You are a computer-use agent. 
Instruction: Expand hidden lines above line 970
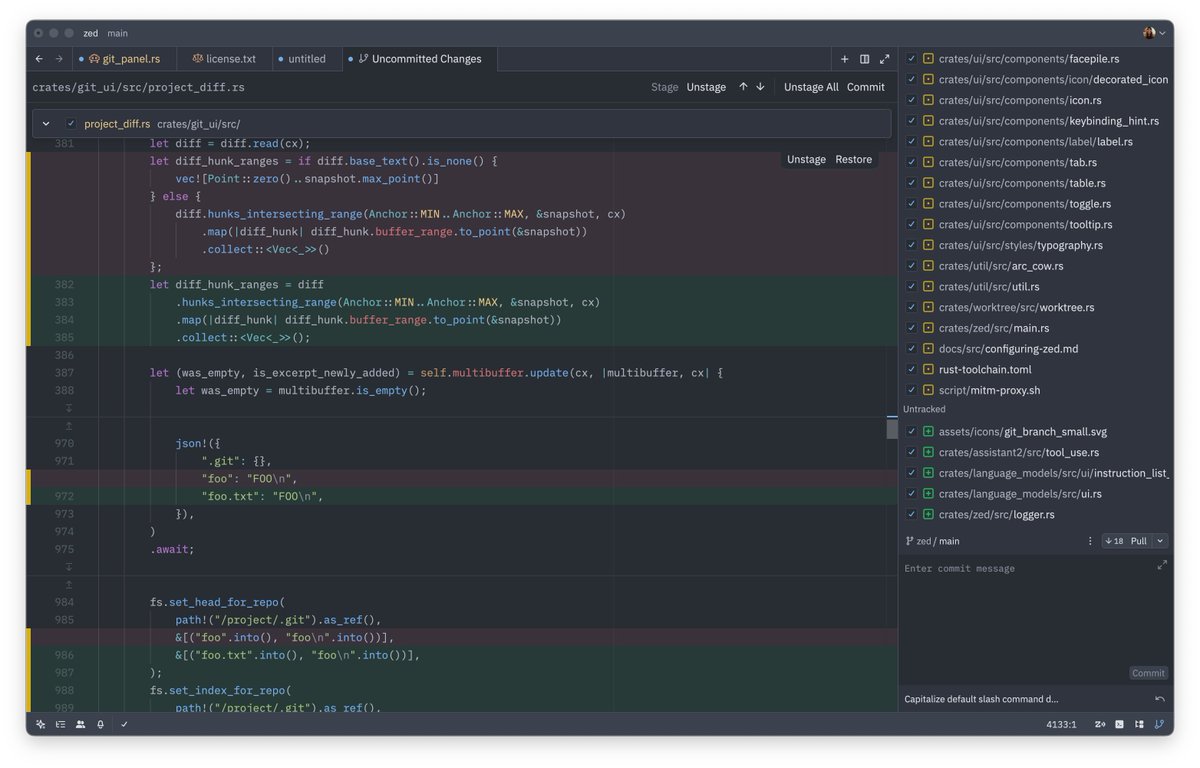(69, 426)
